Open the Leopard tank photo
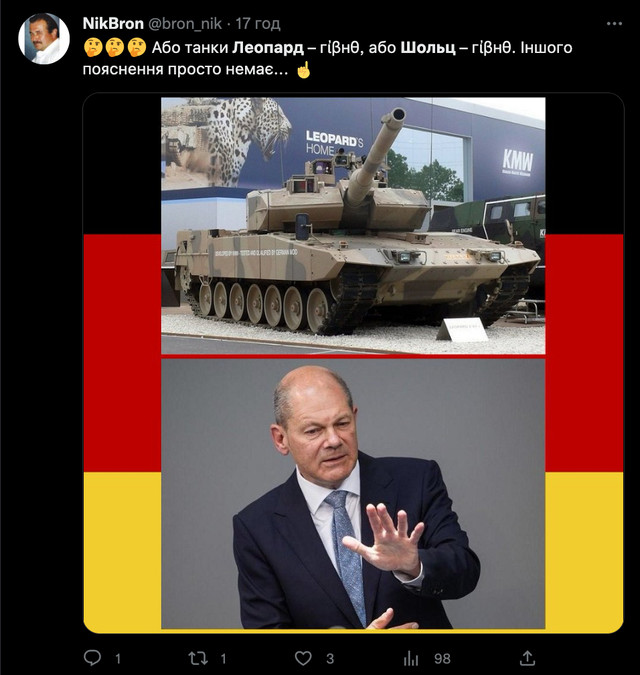This screenshot has width=640, height=675. tap(353, 226)
